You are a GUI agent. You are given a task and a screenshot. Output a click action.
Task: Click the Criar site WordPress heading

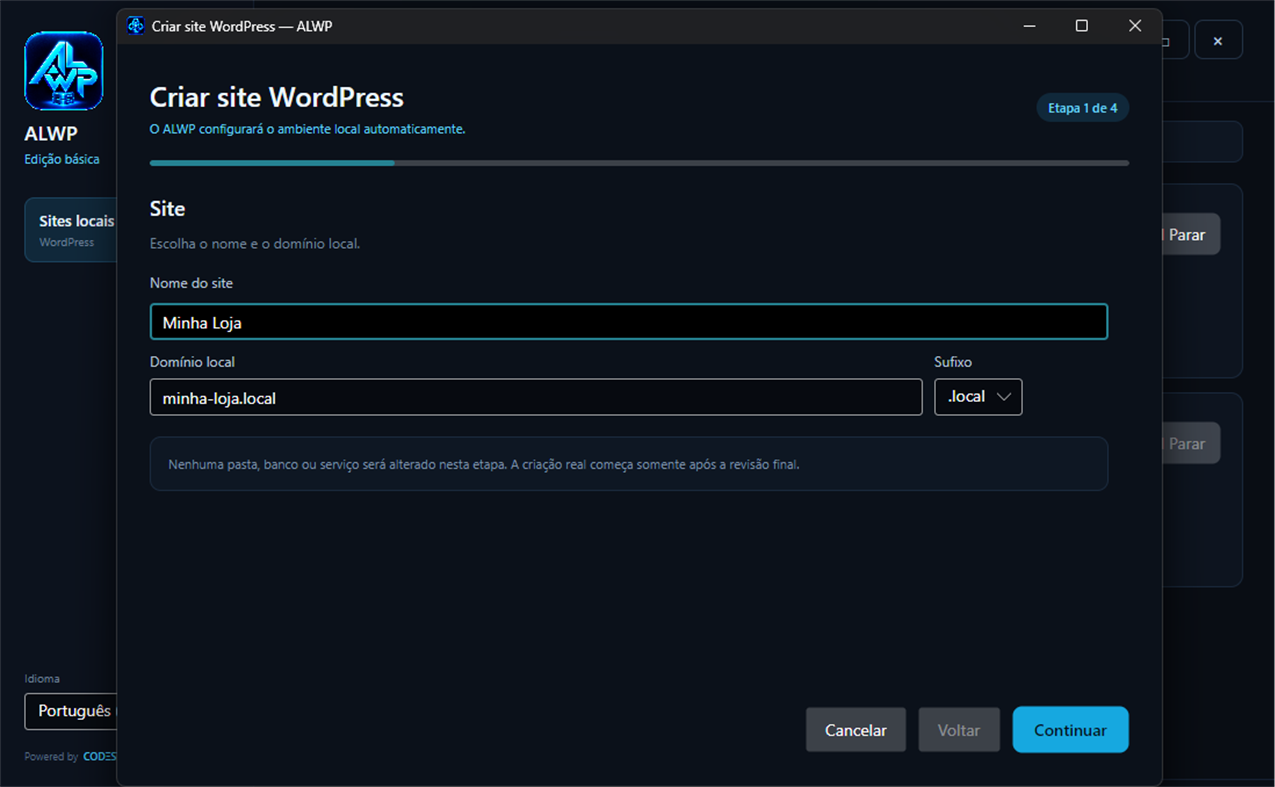pyautogui.click(x=277, y=97)
